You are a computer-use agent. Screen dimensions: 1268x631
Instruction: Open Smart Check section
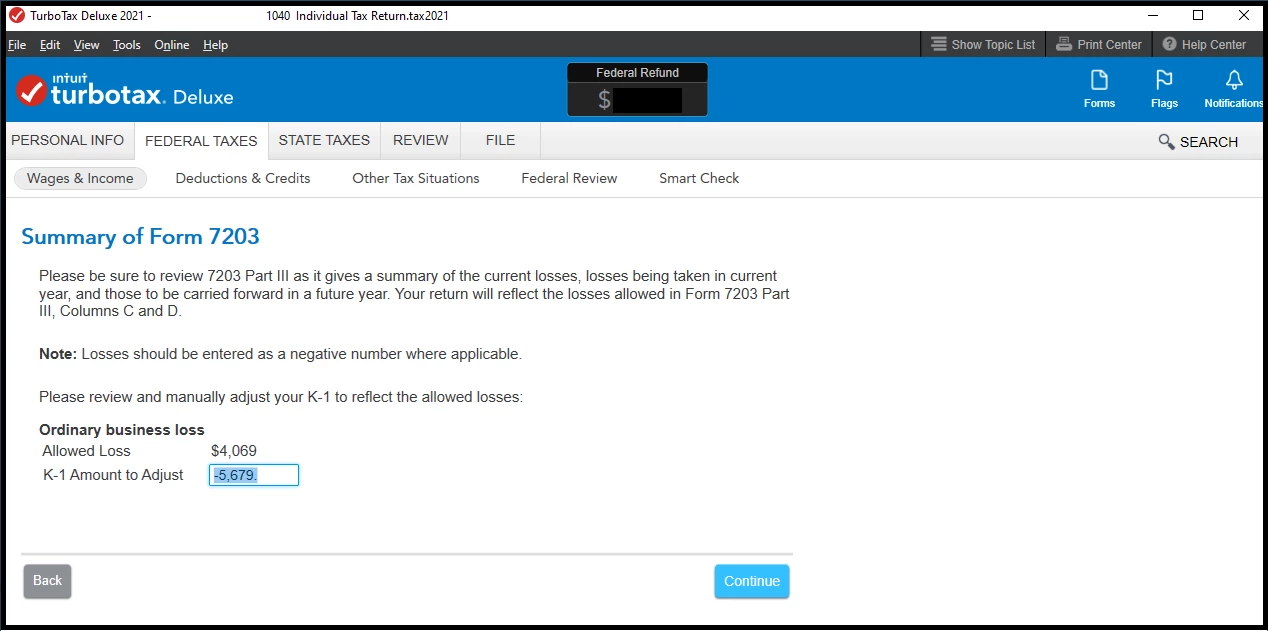pos(699,178)
